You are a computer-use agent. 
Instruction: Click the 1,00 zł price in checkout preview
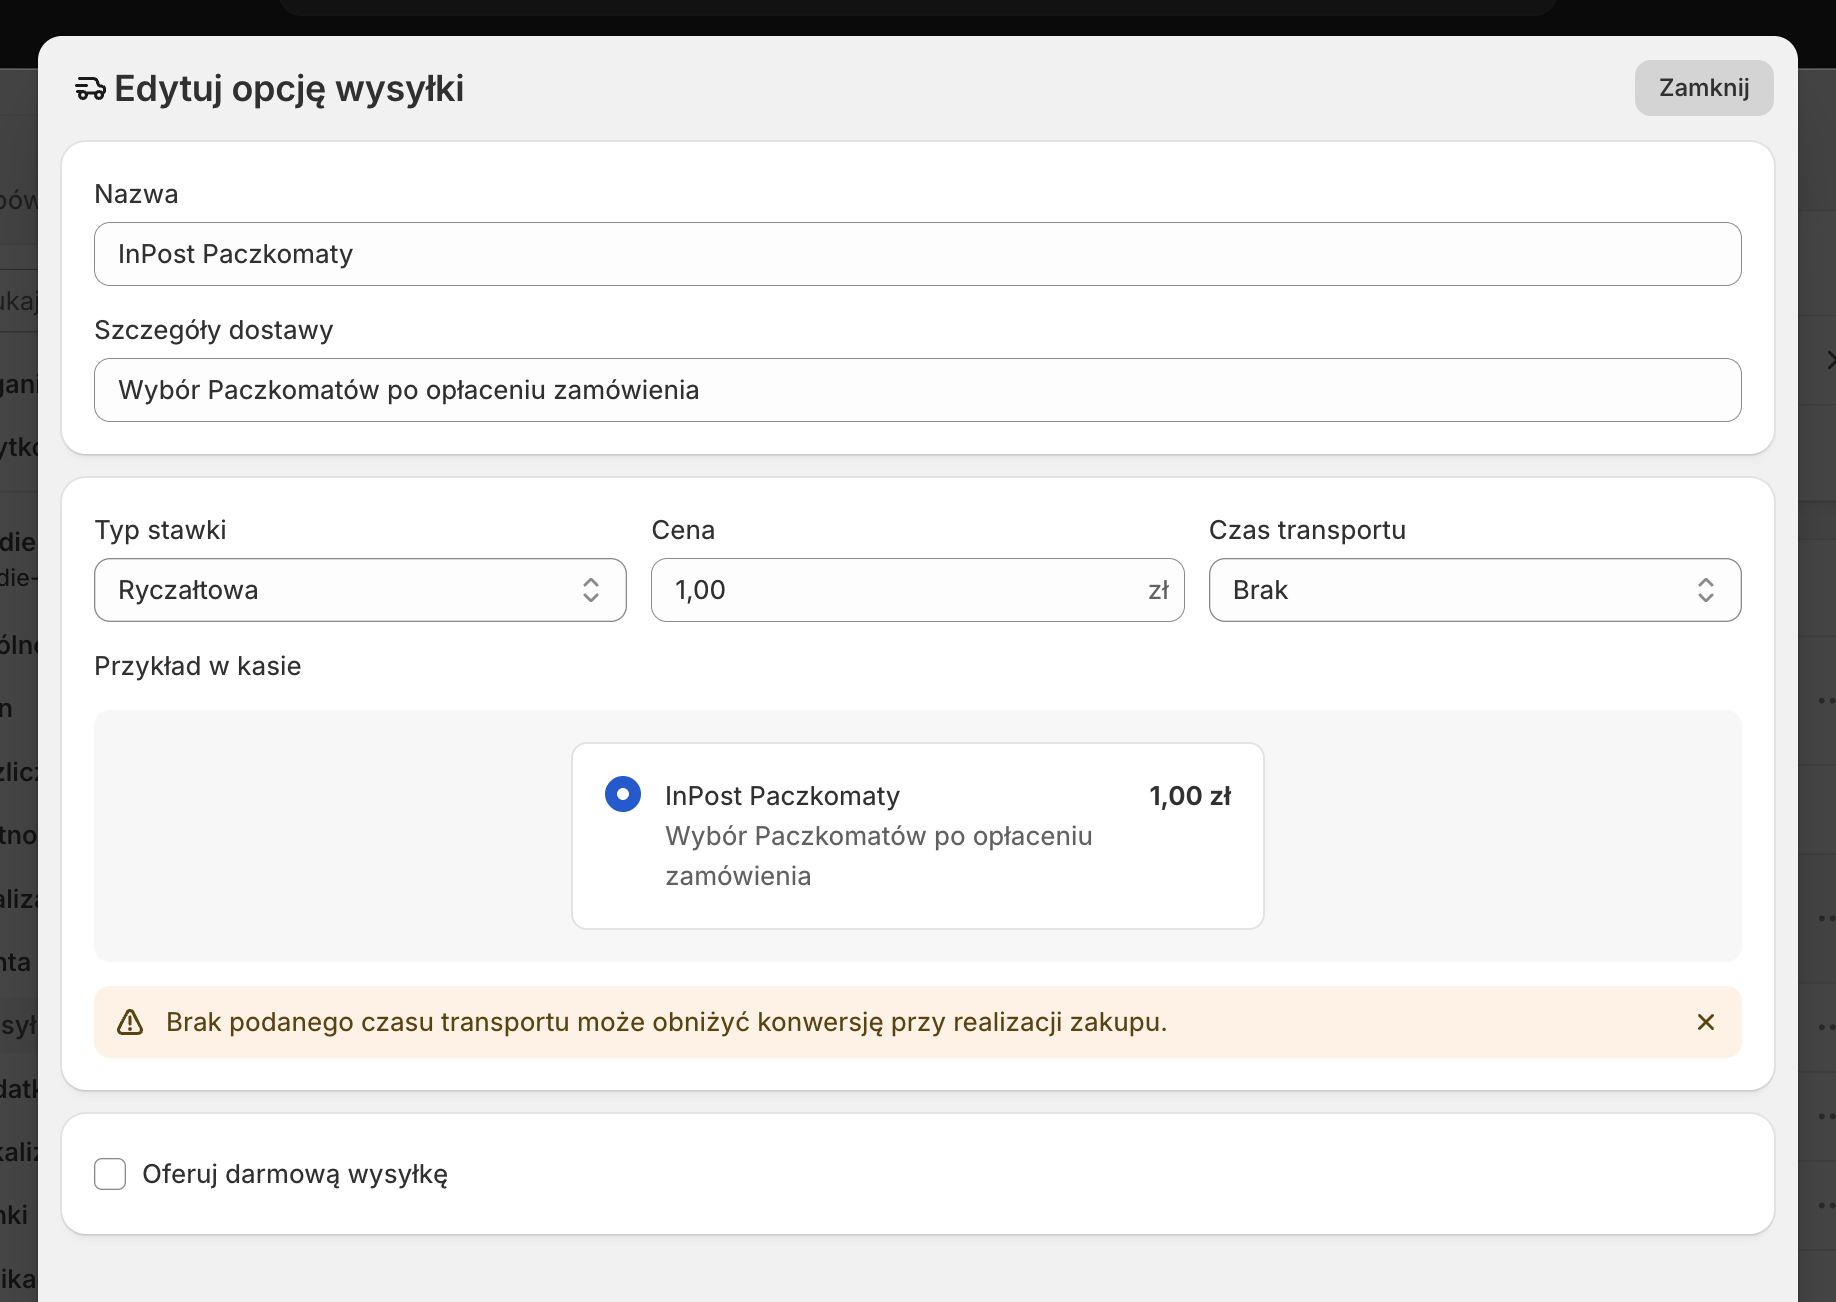tap(1190, 796)
